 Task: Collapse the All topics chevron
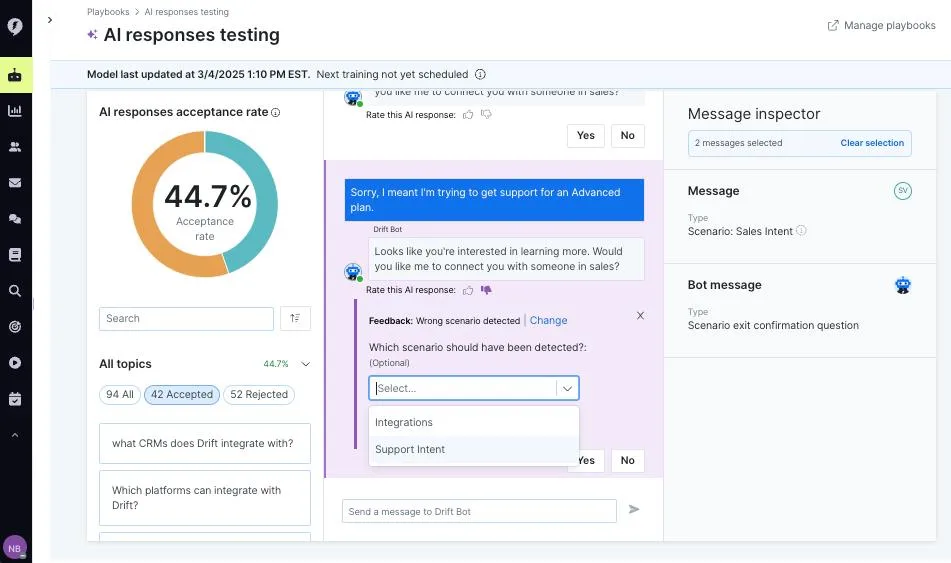pos(306,364)
